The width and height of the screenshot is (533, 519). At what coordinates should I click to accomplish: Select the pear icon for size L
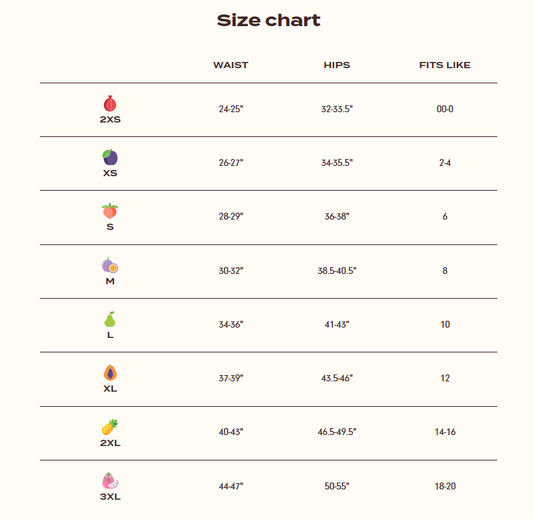click(x=110, y=319)
